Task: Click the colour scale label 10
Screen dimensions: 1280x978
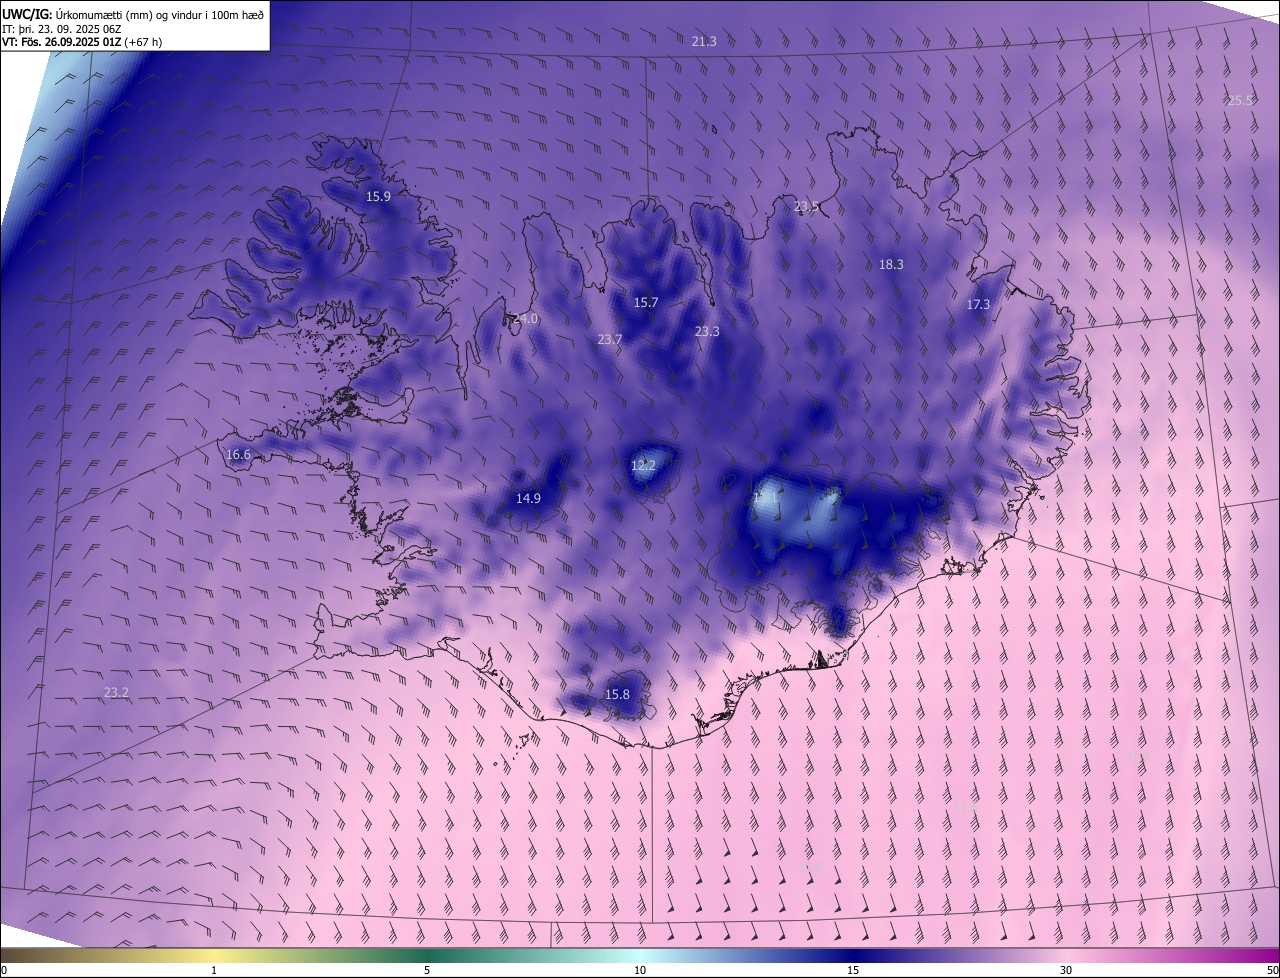Action: 640,970
